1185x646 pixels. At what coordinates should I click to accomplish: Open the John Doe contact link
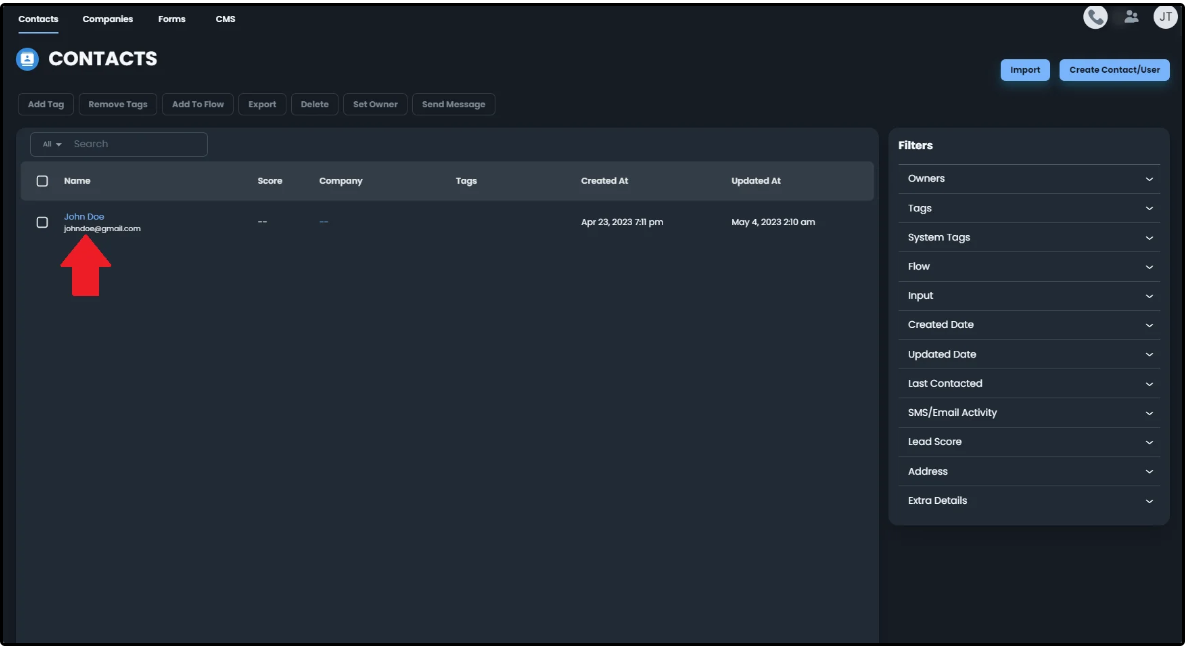(x=84, y=216)
